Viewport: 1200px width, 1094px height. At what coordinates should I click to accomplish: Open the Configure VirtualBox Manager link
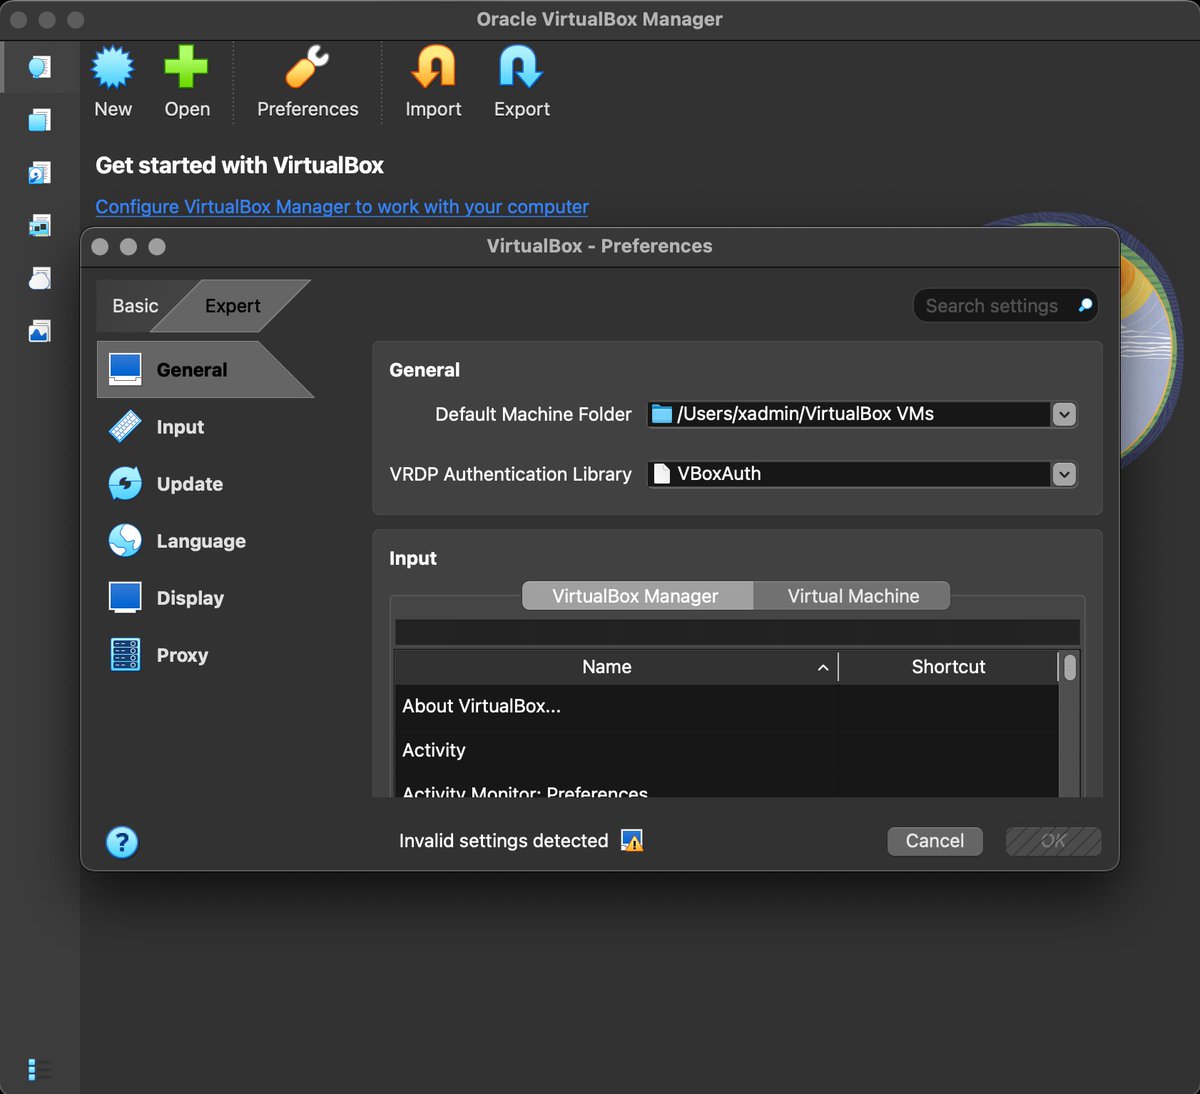pyautogui.click(x=342, y=207)
